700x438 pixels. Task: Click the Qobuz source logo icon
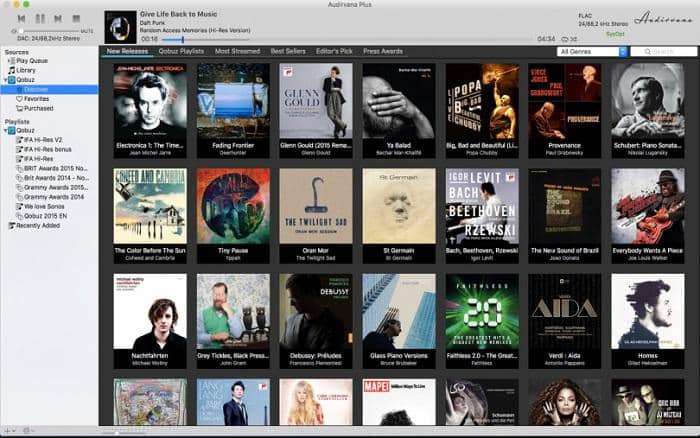click(12, 80)
